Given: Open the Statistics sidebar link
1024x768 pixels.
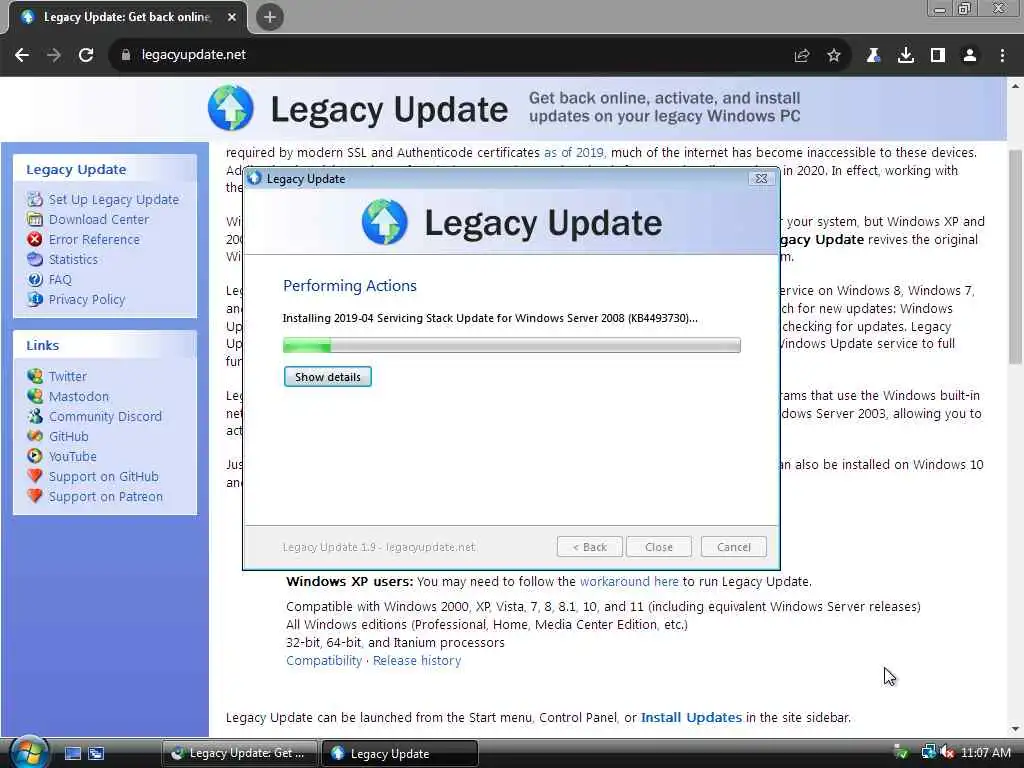Looking at the screenshot, I should pos(73,259).
